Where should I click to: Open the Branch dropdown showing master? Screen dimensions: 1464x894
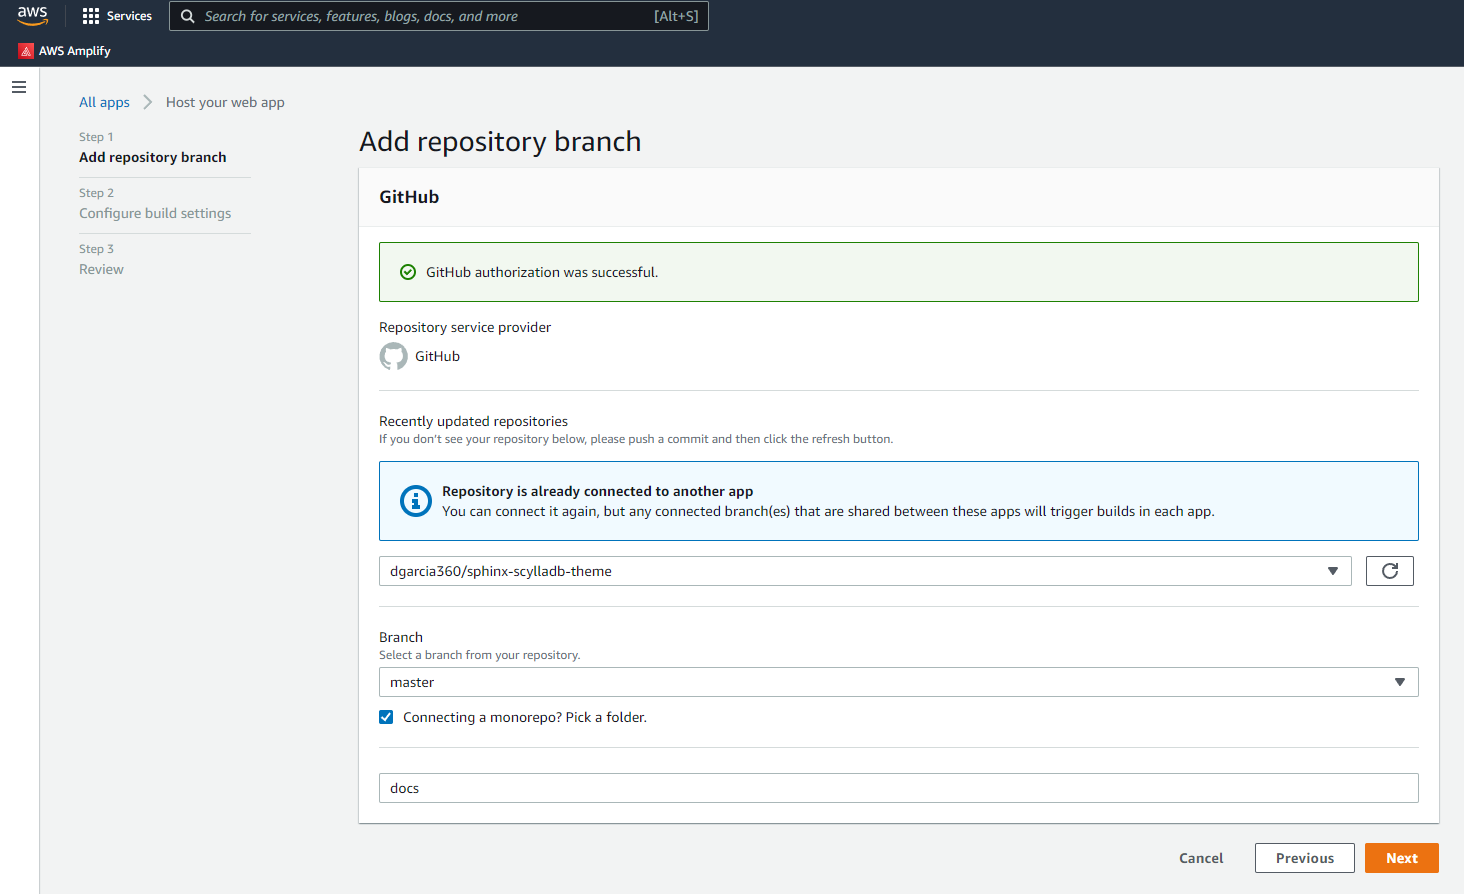(x=898, y=682)
